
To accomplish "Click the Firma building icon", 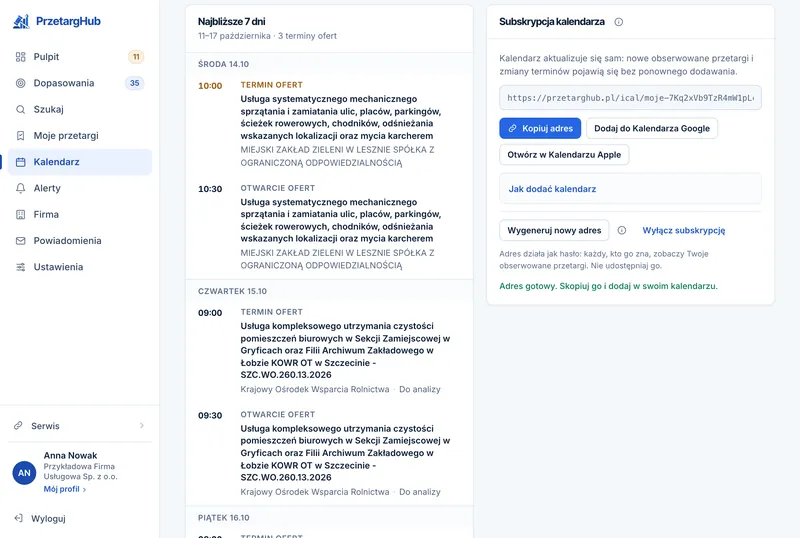I will [20, 214].
